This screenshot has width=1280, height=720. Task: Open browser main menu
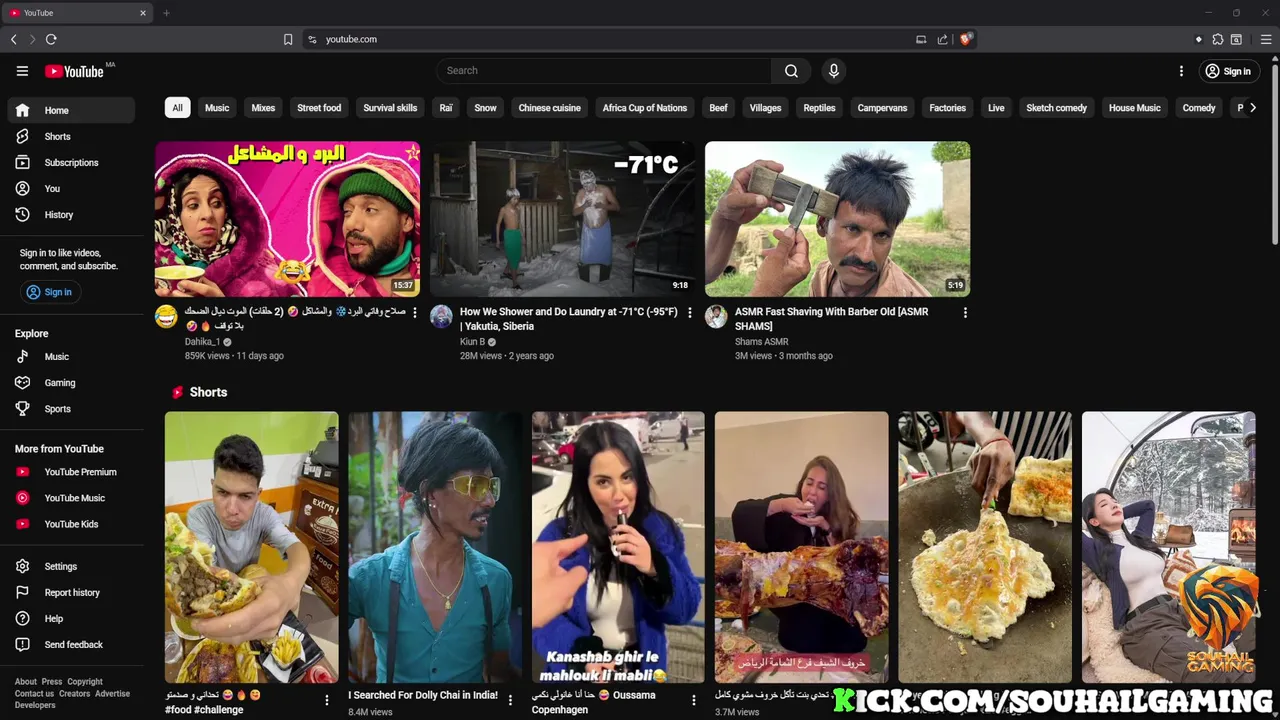coord(1265,39)
